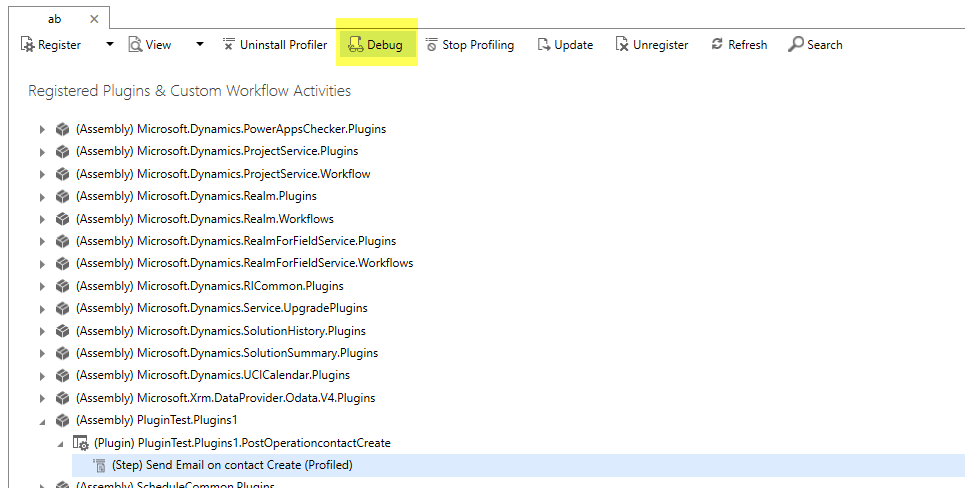The image size is (965, 488).
Task: Expand the RICommon.Plugins assembly
Action: click(42, 286)
